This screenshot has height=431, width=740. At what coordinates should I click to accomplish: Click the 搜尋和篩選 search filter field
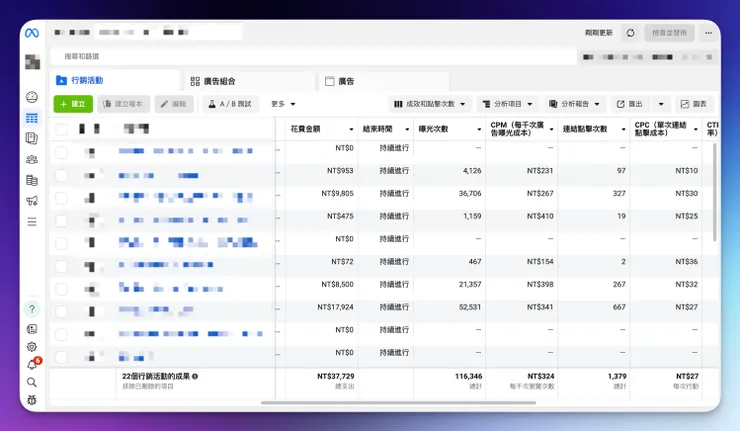(x=313, y=56)
